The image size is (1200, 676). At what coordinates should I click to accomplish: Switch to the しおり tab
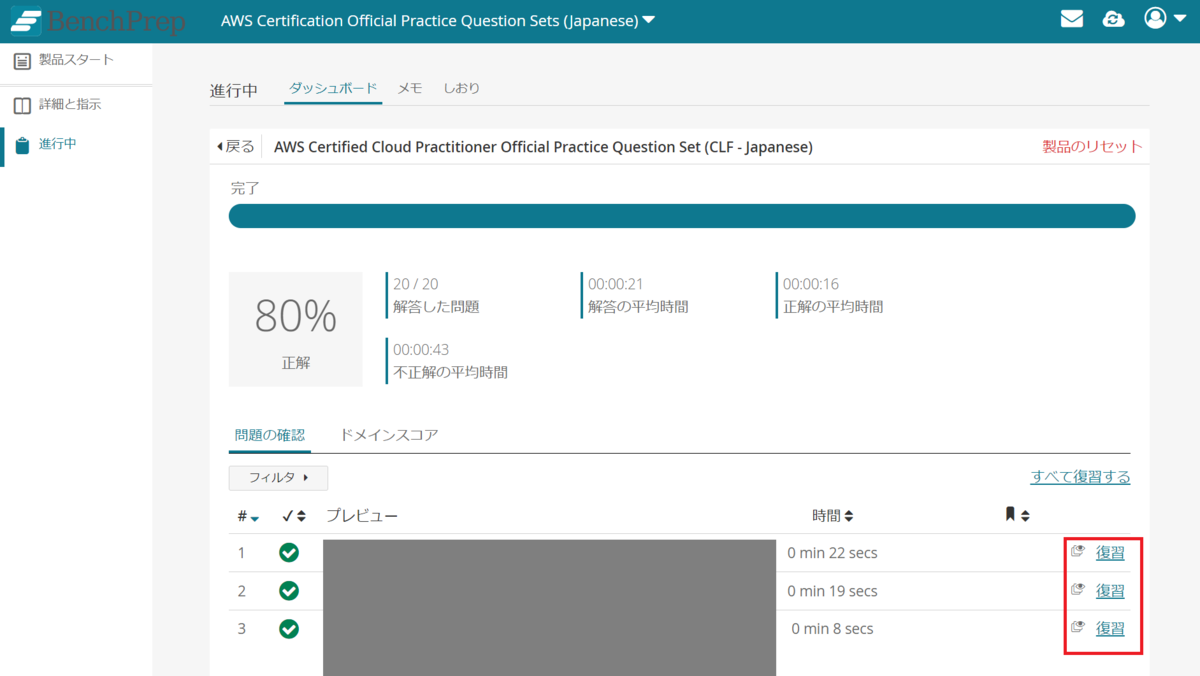coord(461,88)
